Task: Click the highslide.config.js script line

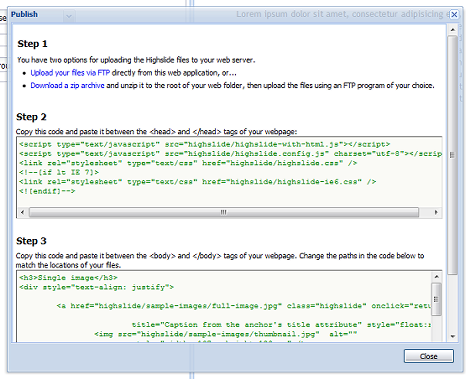Action: click(230, 154)
